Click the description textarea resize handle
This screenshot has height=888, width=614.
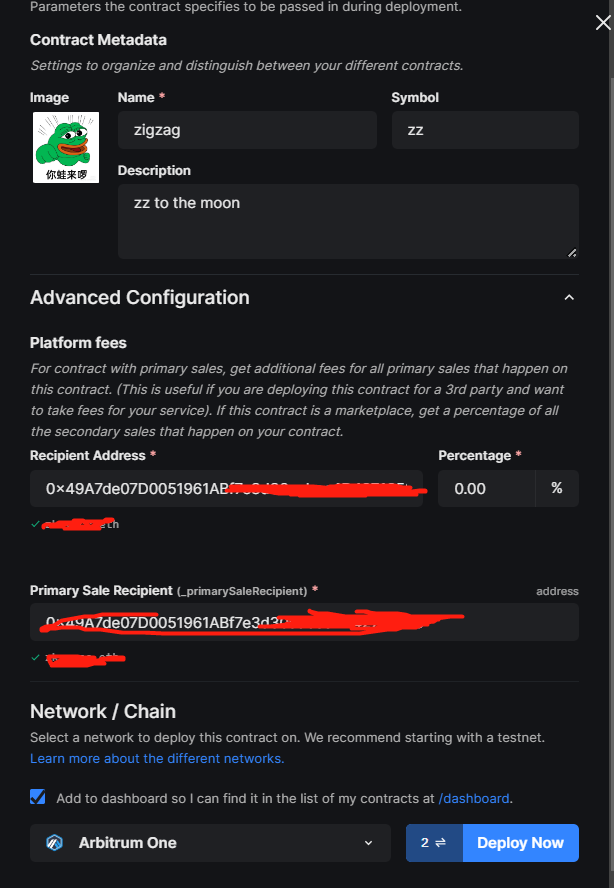572,253
